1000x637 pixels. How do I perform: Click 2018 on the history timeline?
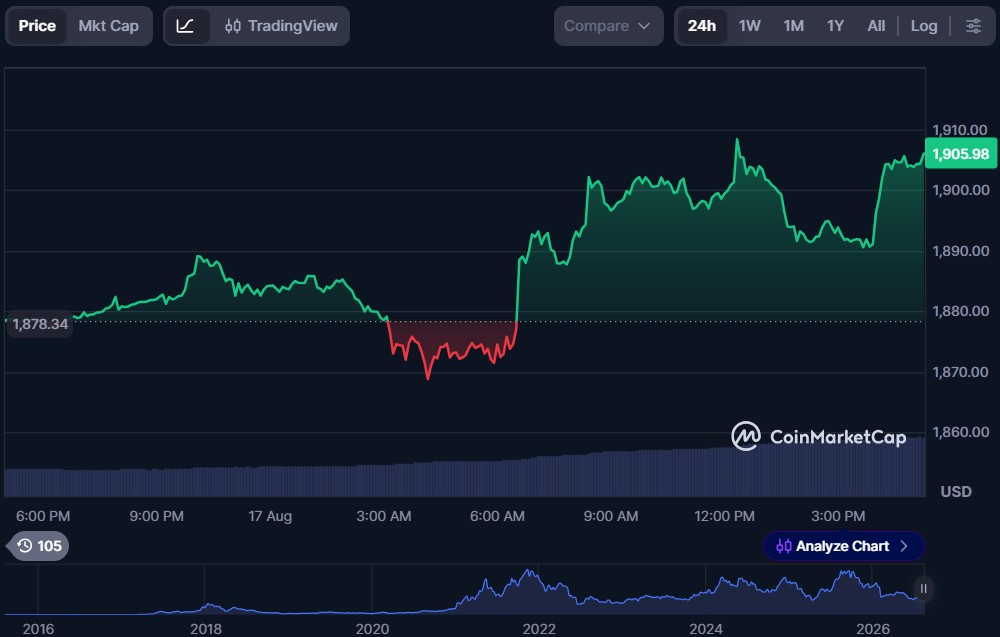click(x=205, y=629)
